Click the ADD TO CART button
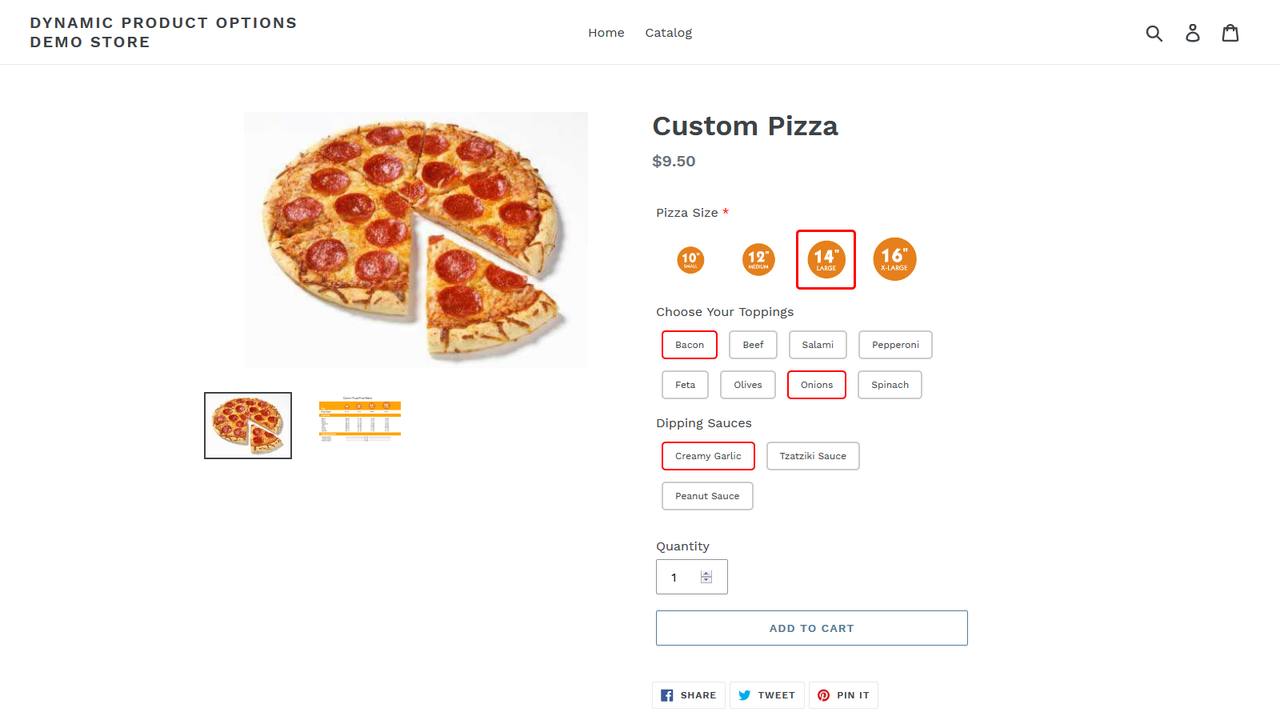Viewport: 1280px width, 720px height. tap(811, 627)
